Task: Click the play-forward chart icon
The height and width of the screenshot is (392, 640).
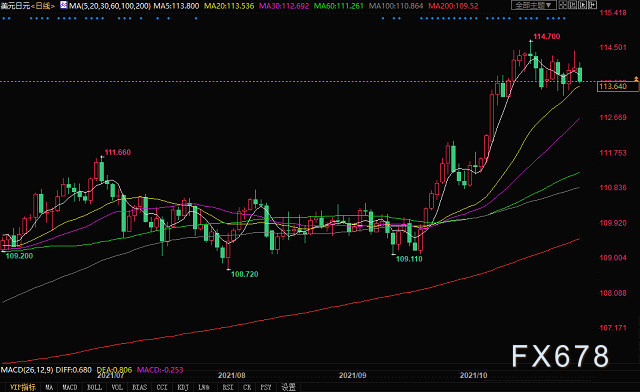Action: [582, 5]
